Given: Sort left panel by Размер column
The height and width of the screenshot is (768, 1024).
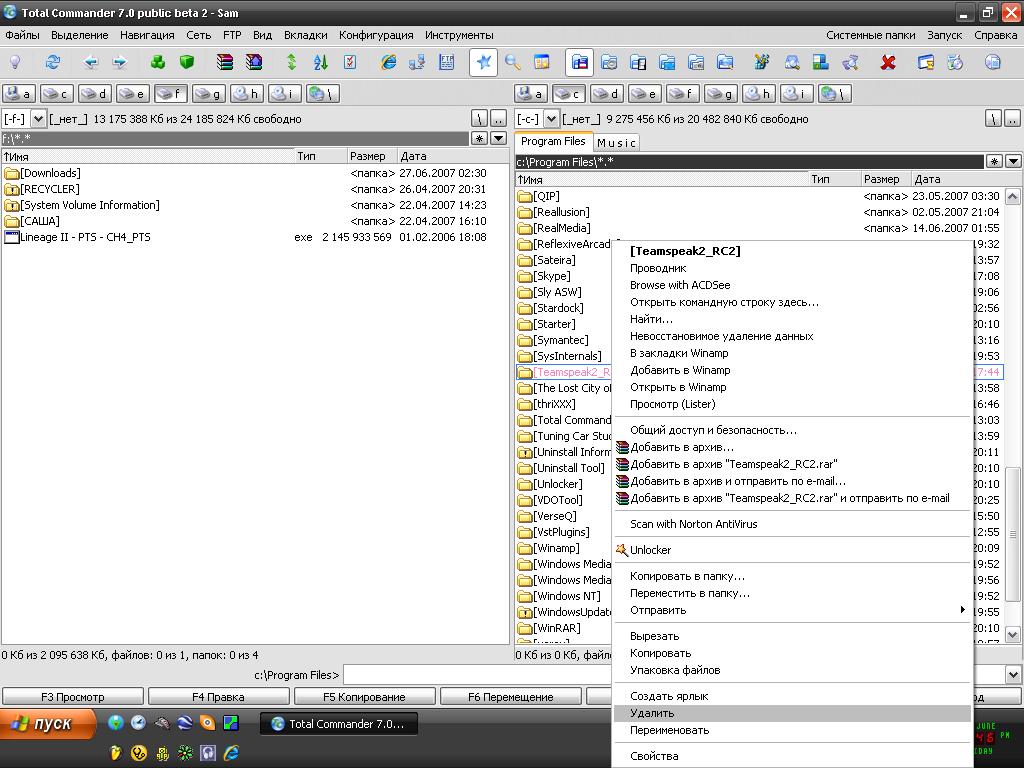Looking at the screenshot, I should [372, 156].
